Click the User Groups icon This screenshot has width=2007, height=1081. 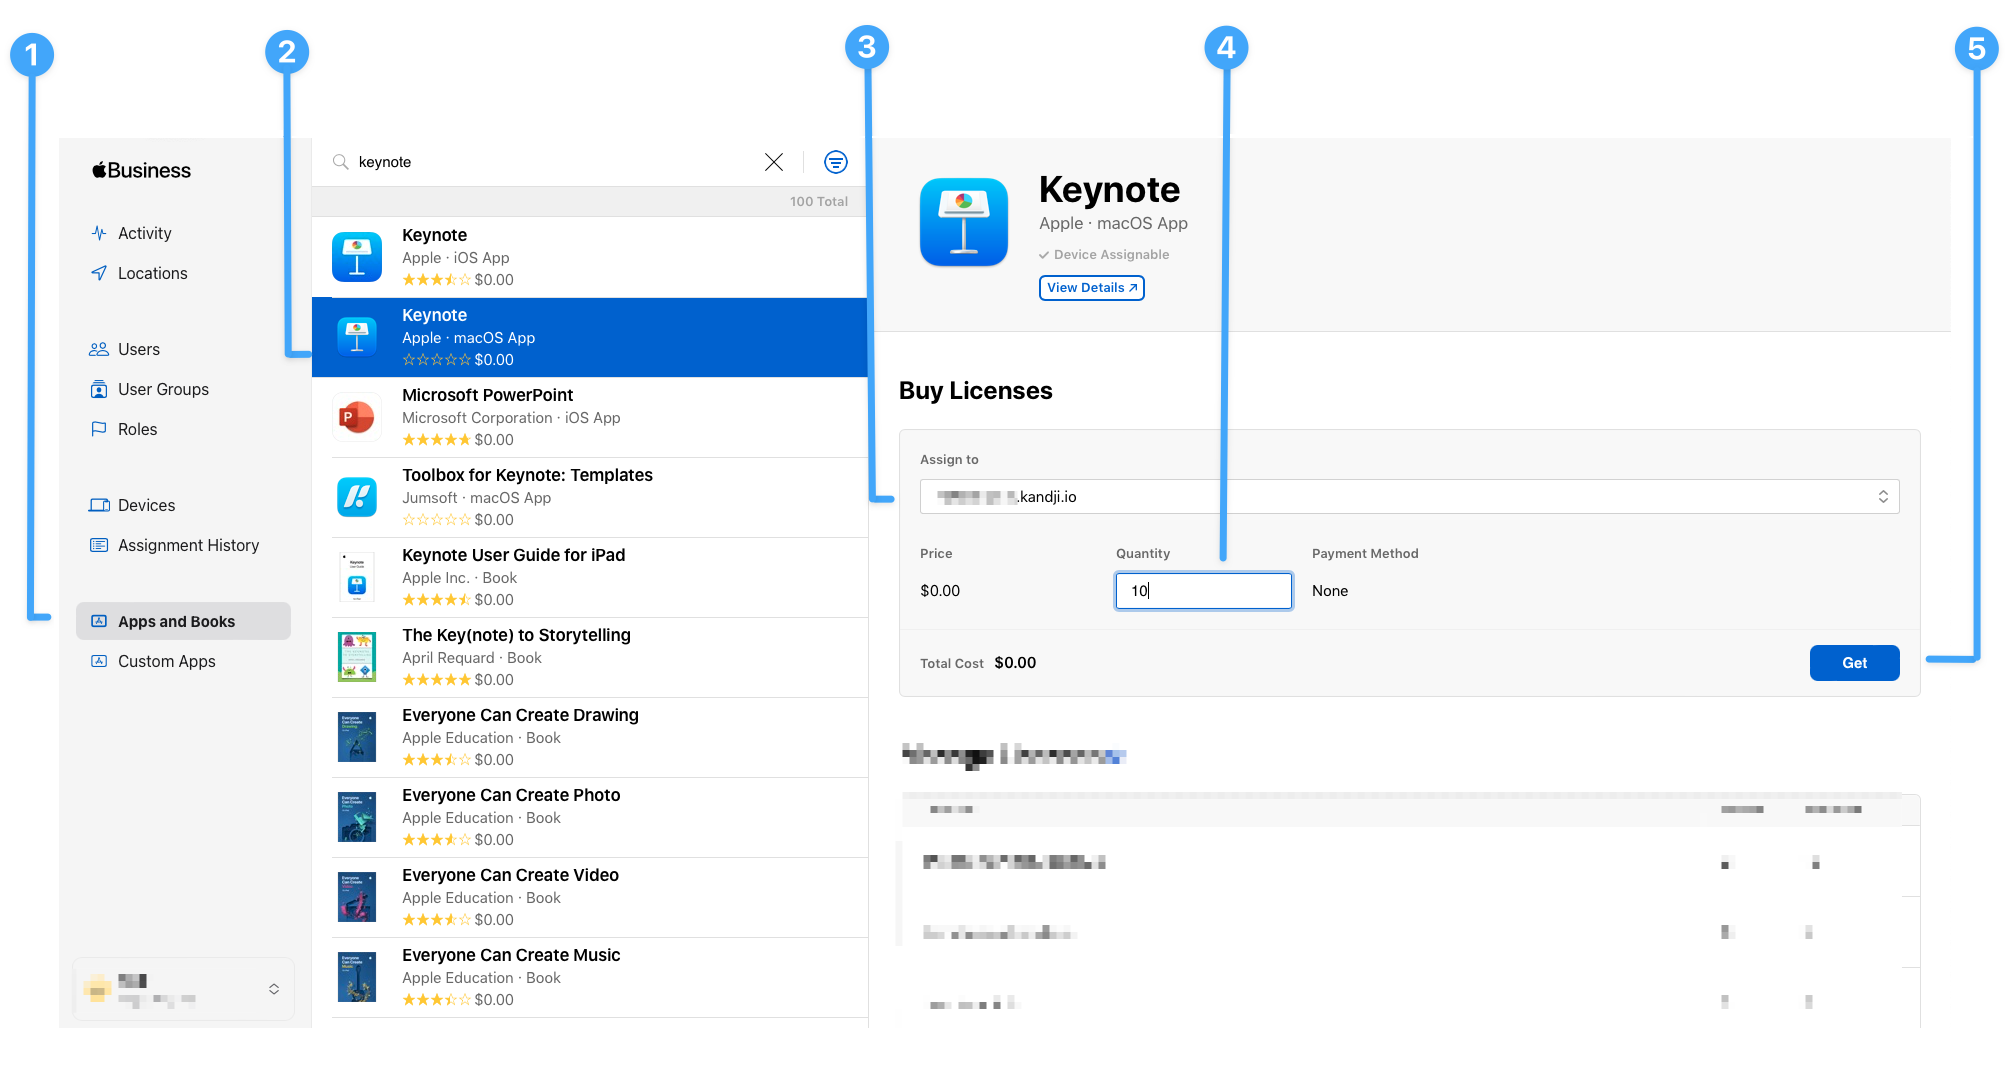[x=99, y=389]
